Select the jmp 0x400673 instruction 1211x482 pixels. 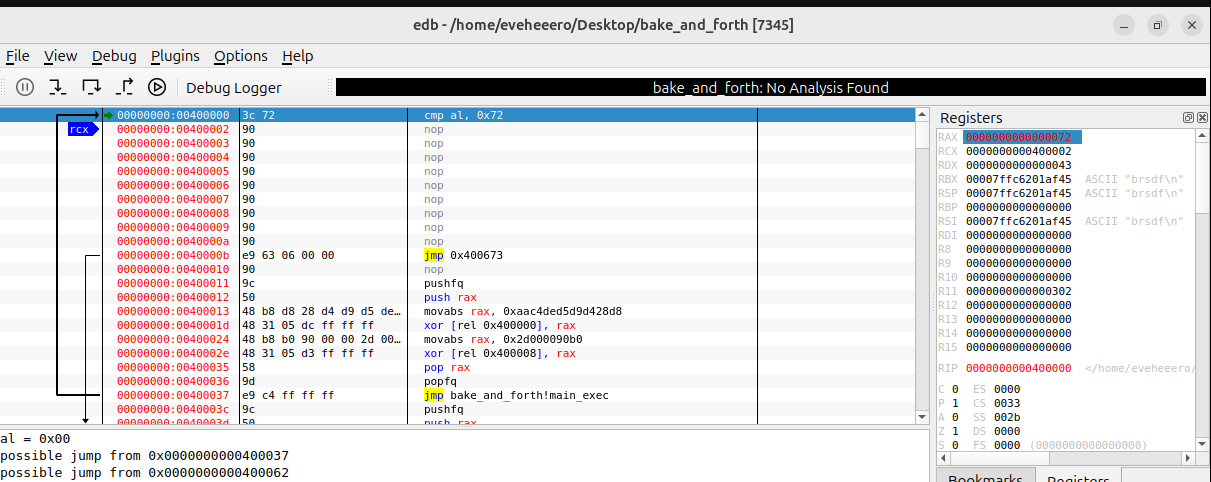[463, 255]
